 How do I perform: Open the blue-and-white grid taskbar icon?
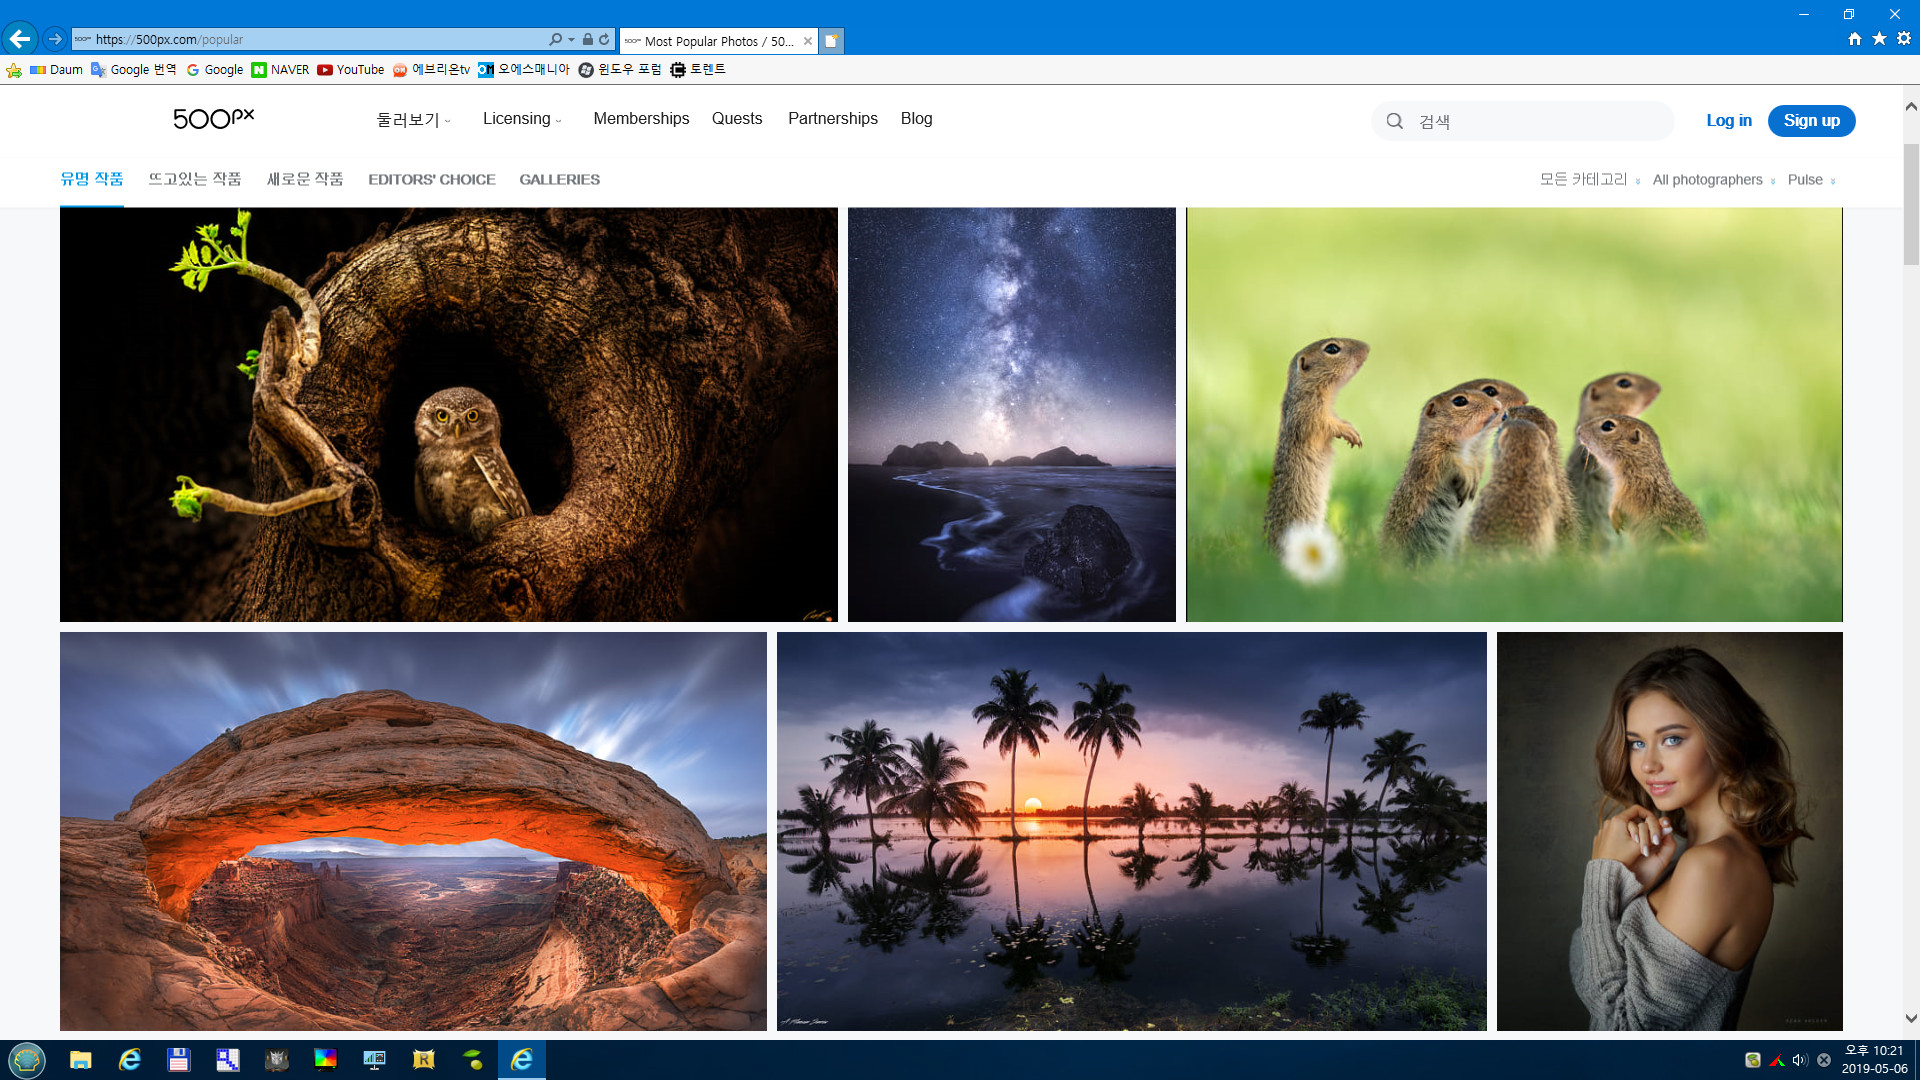[228, 1060]
